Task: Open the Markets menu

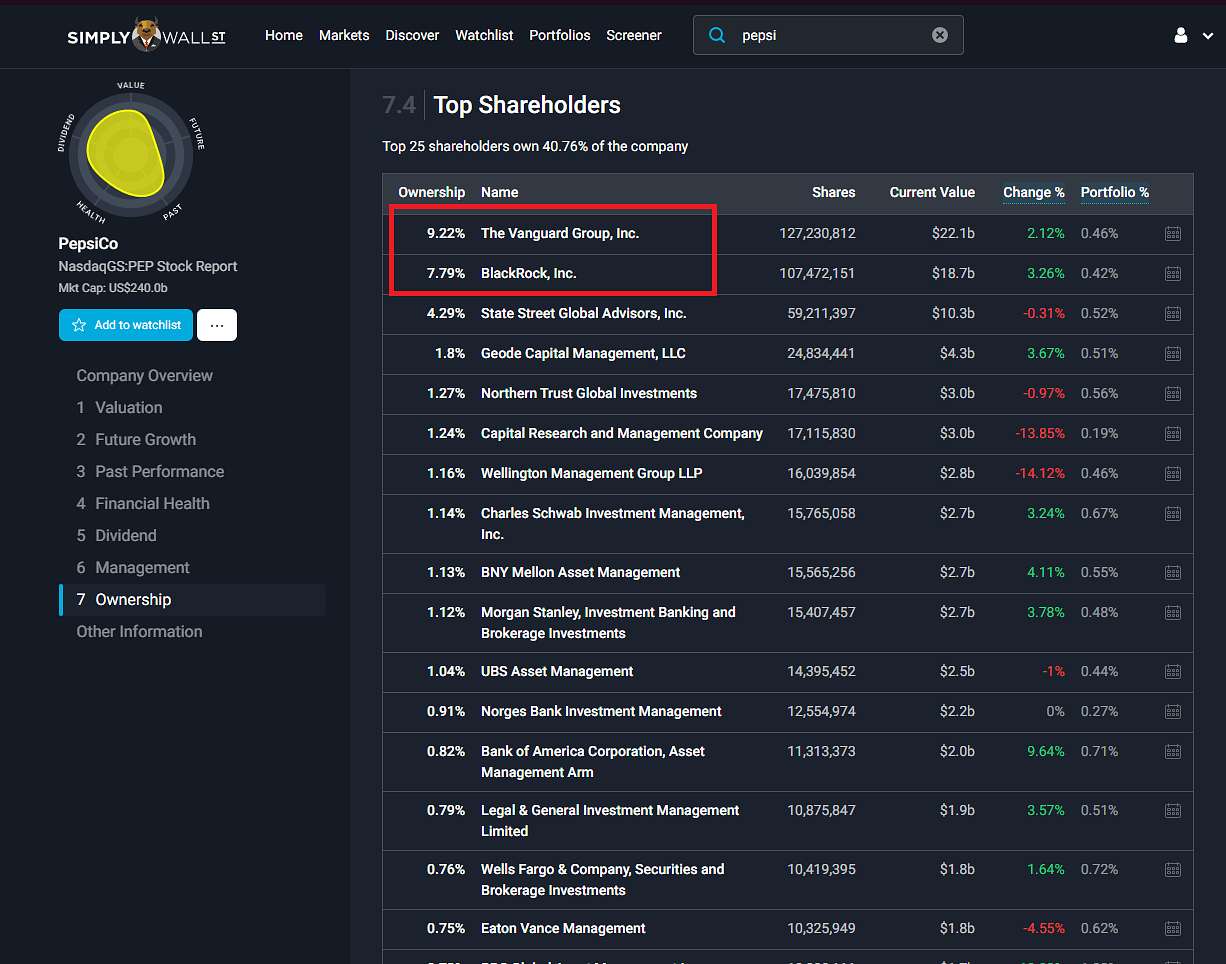Action: click(344, 35)
